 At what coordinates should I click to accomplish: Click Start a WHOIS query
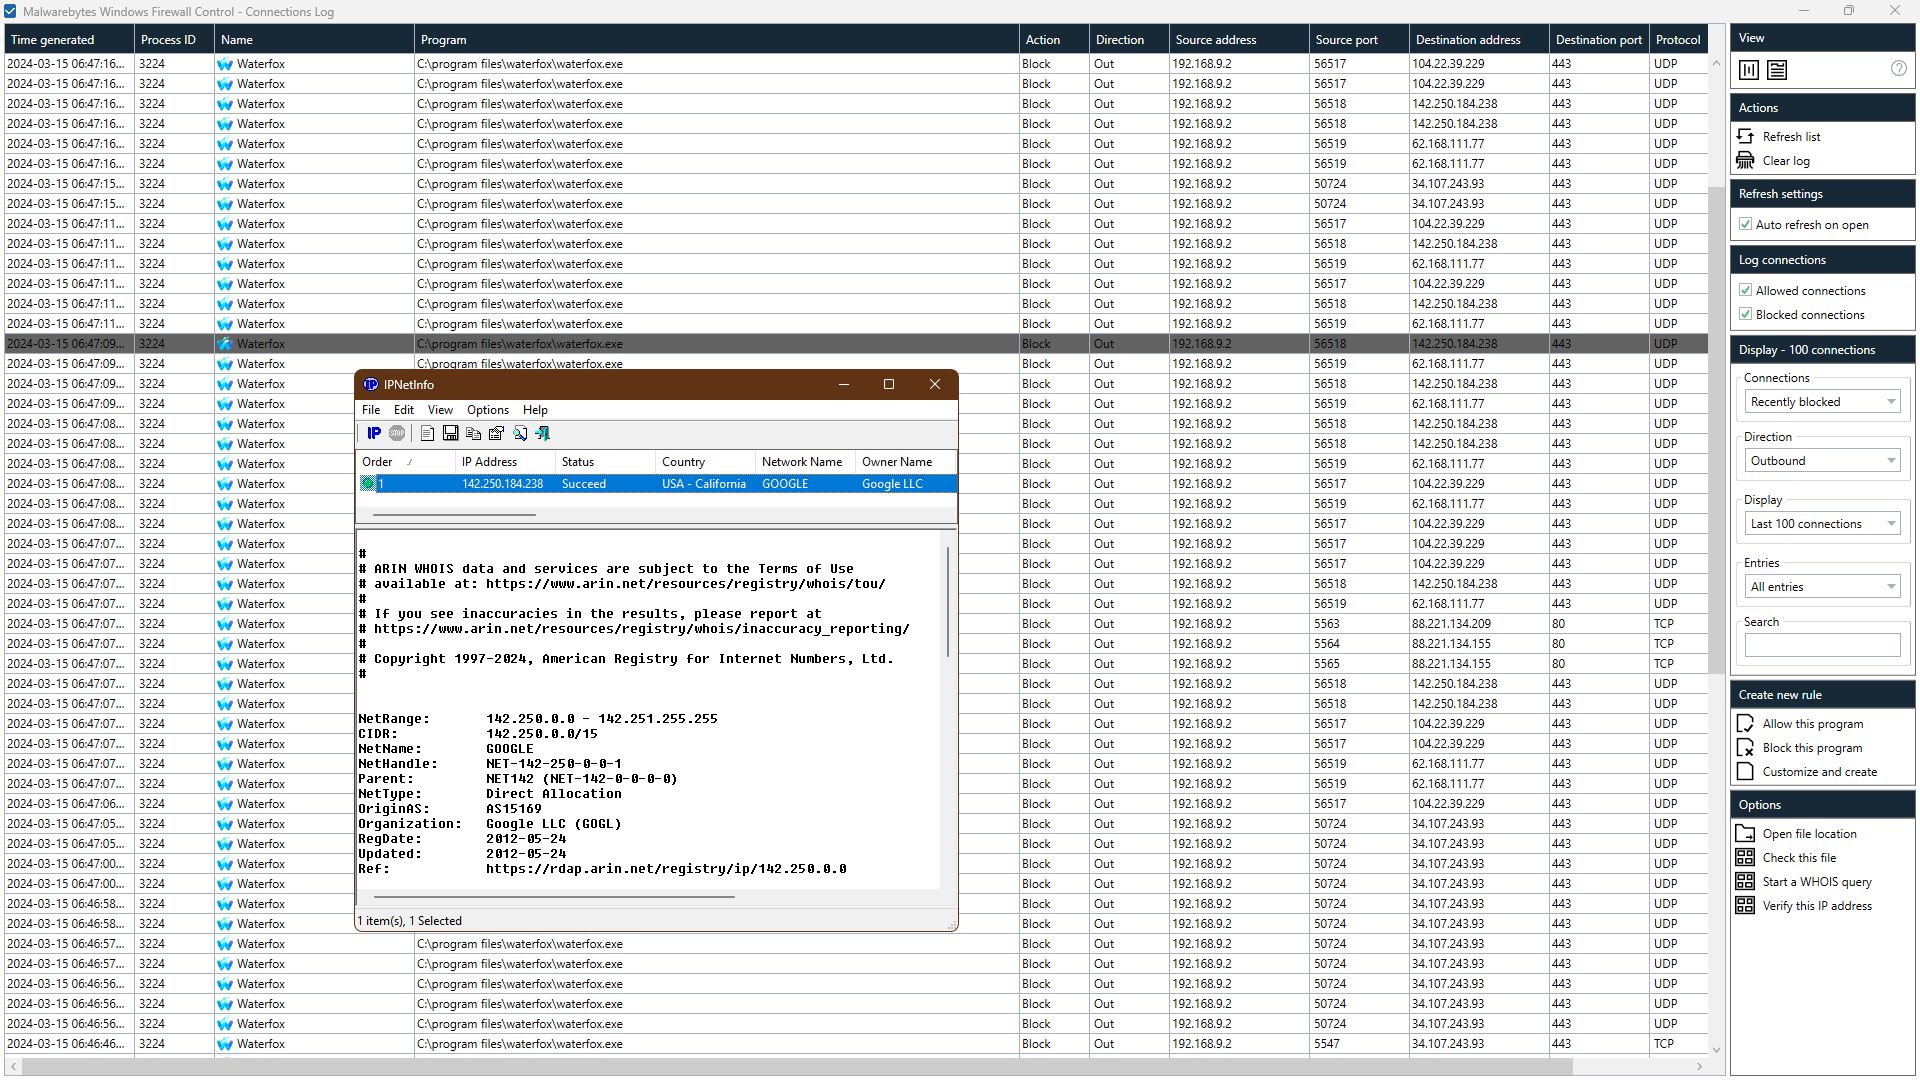tap(1816, 882)
